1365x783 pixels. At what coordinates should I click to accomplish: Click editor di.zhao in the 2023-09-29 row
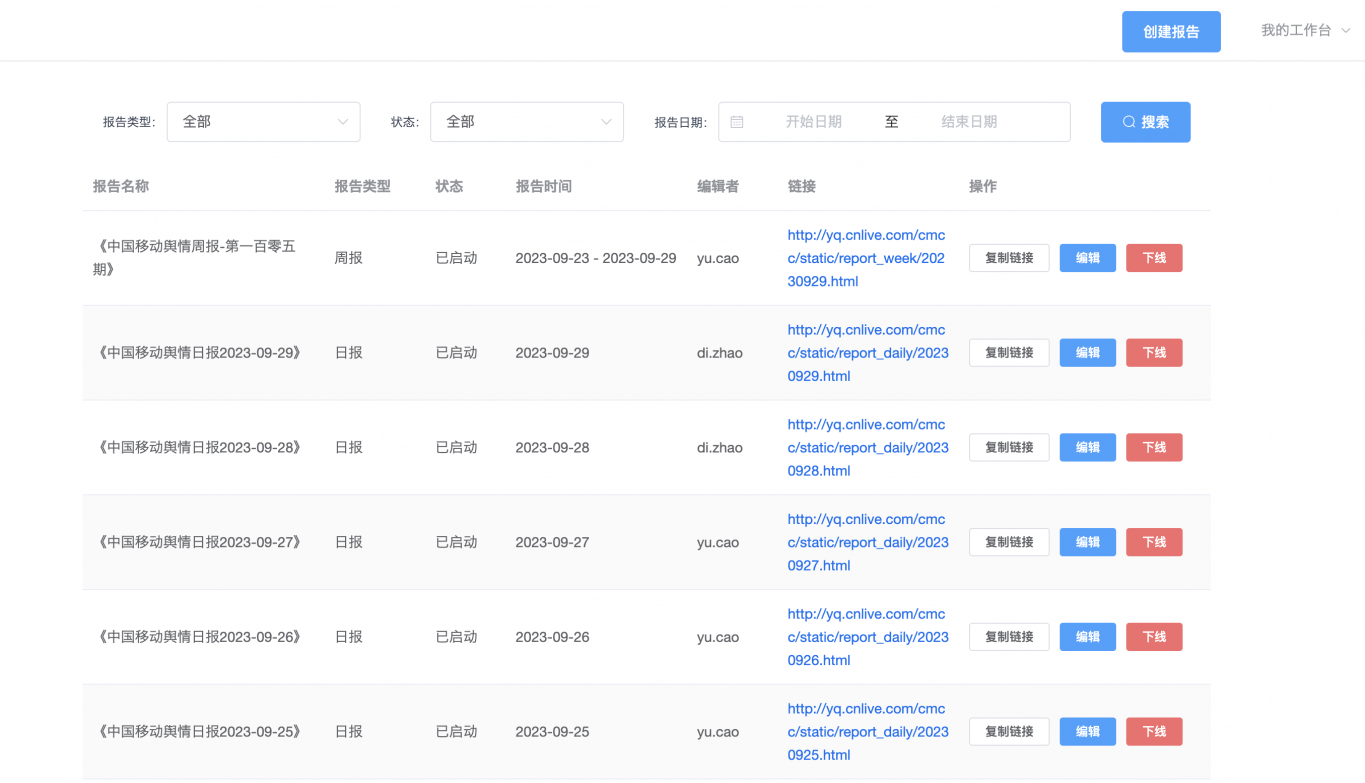(720, 353)
